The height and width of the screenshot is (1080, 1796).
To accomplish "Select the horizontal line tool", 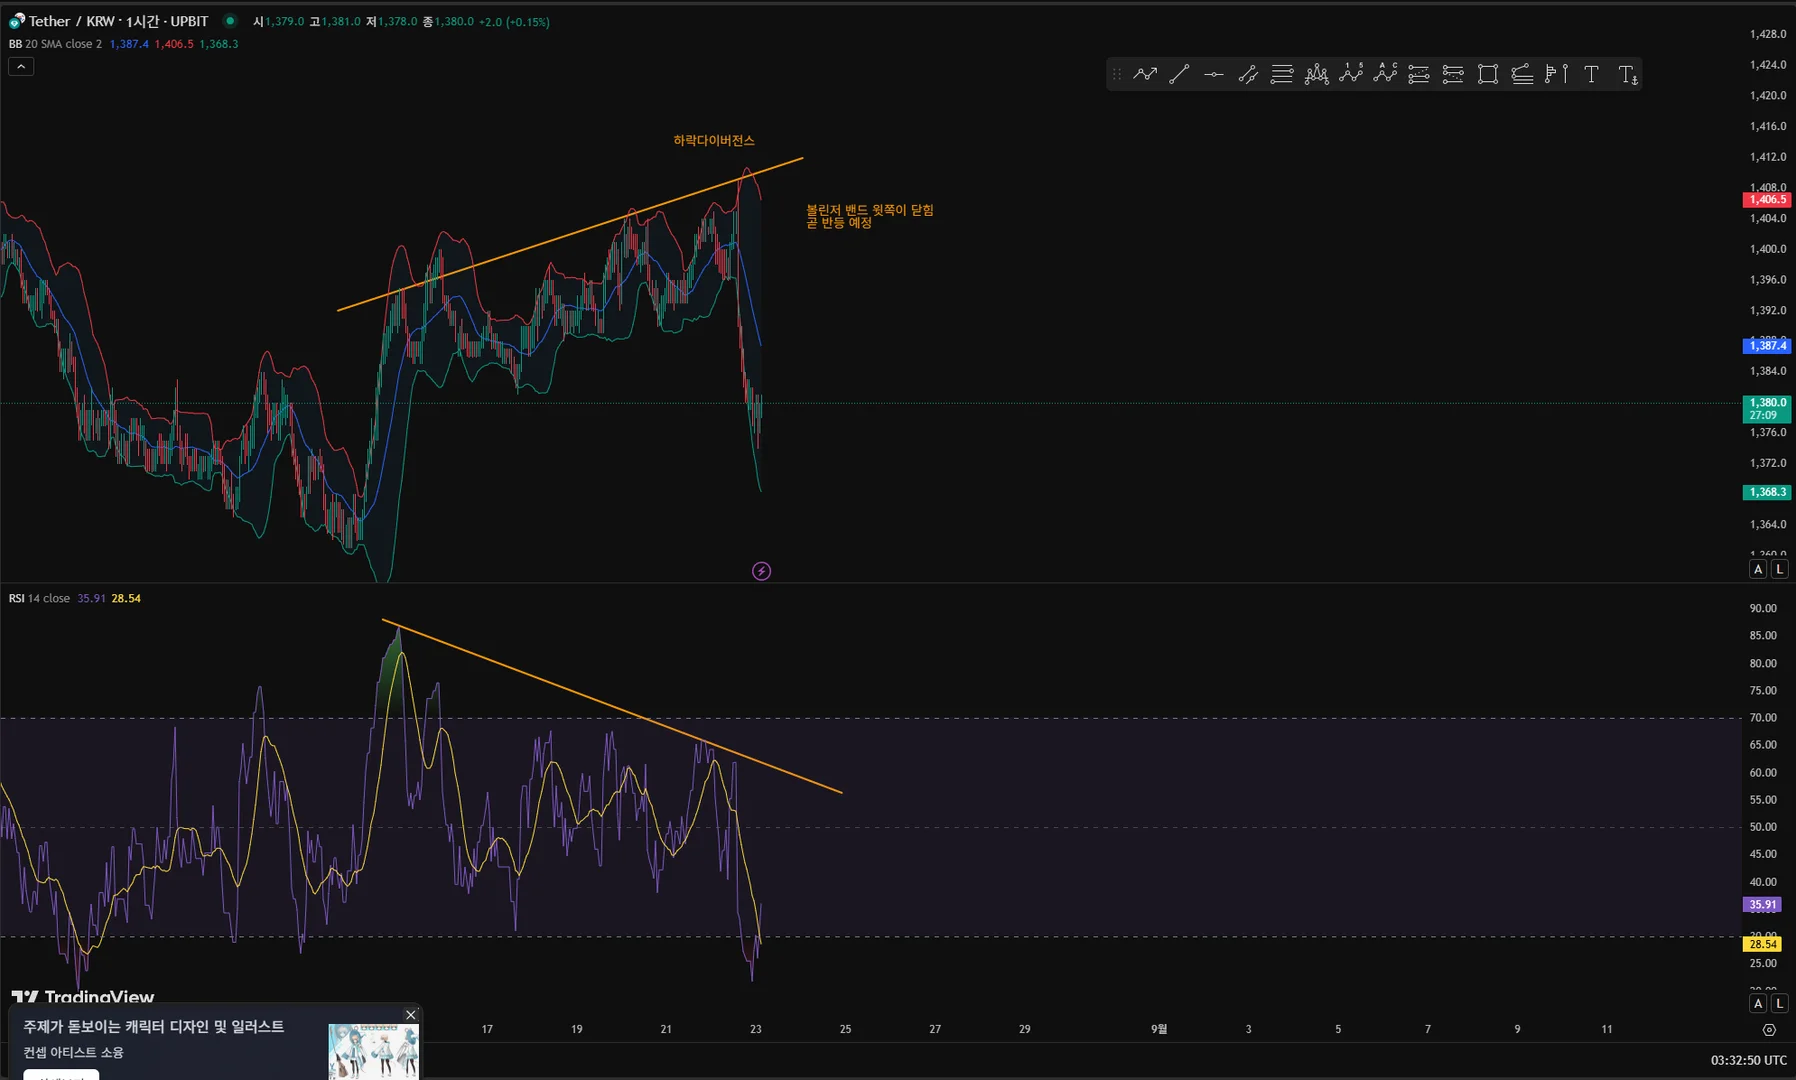I will click(1213, 74).
